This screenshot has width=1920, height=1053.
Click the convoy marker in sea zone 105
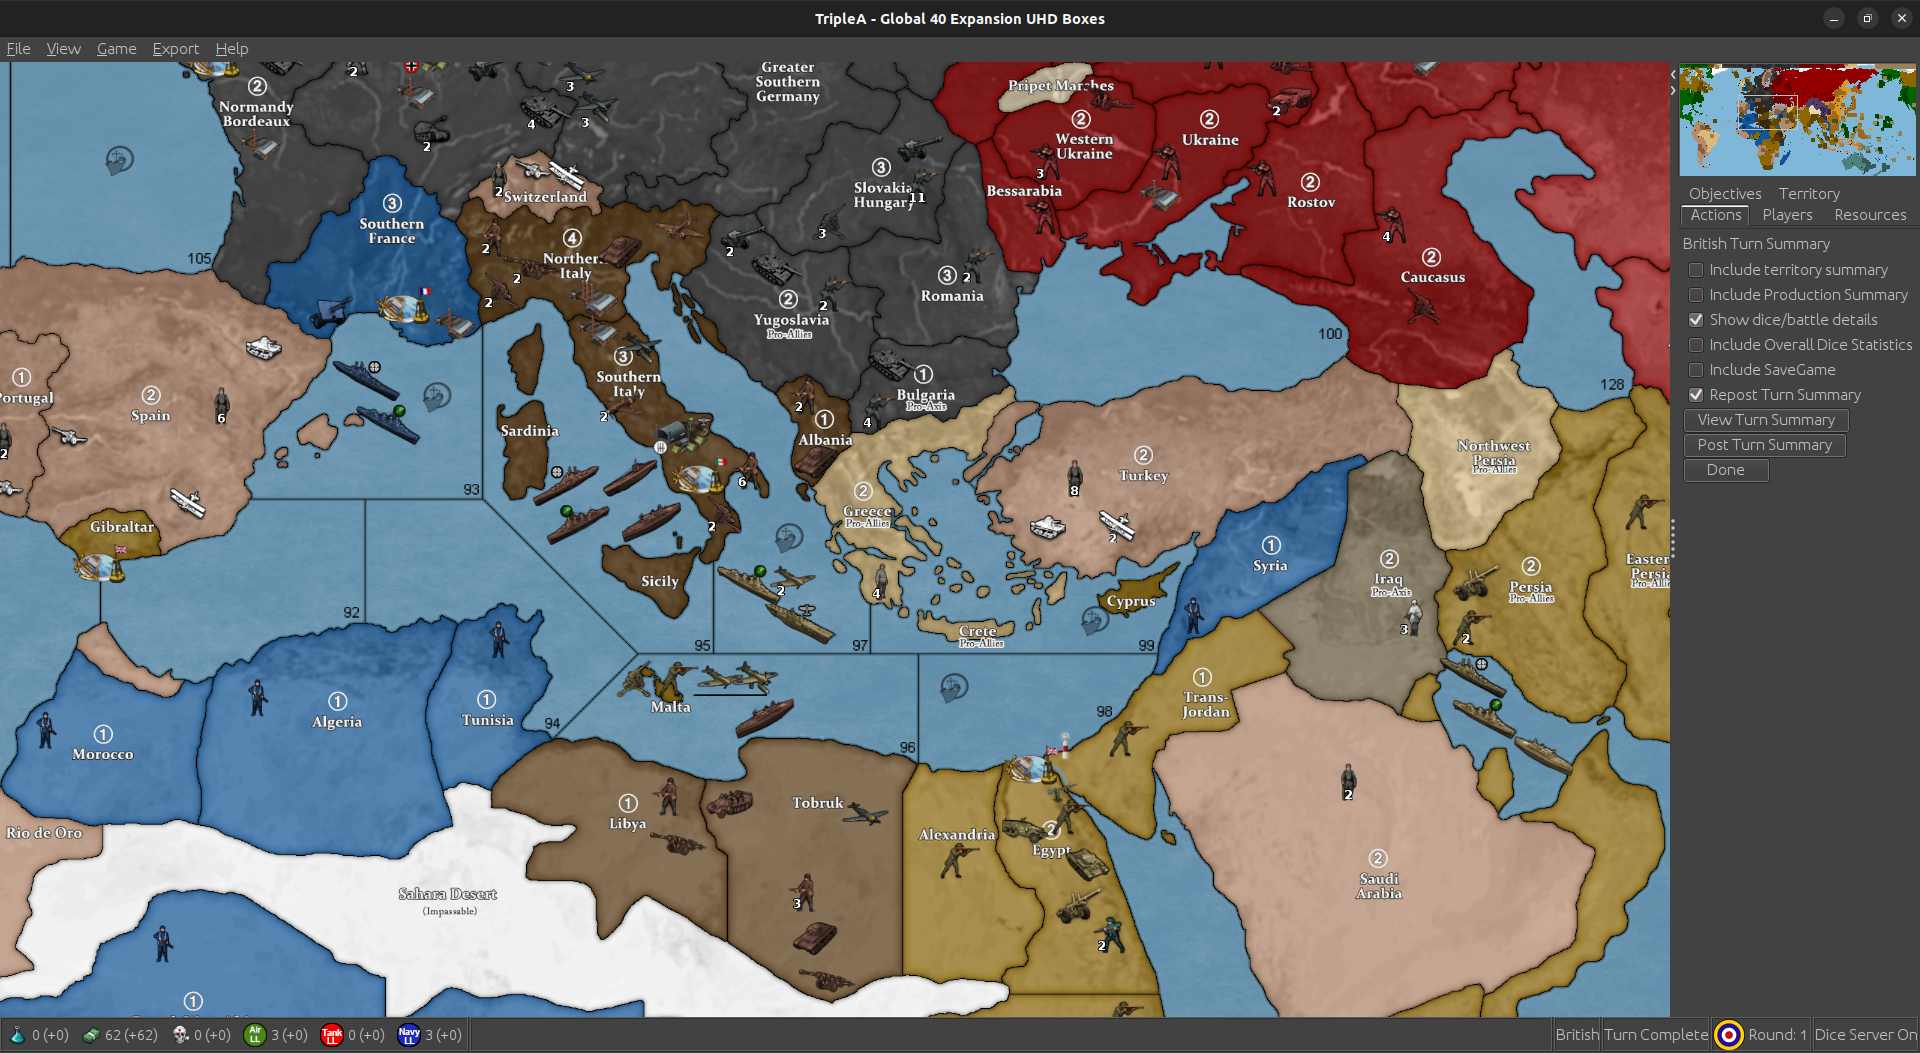pos(119,159)
